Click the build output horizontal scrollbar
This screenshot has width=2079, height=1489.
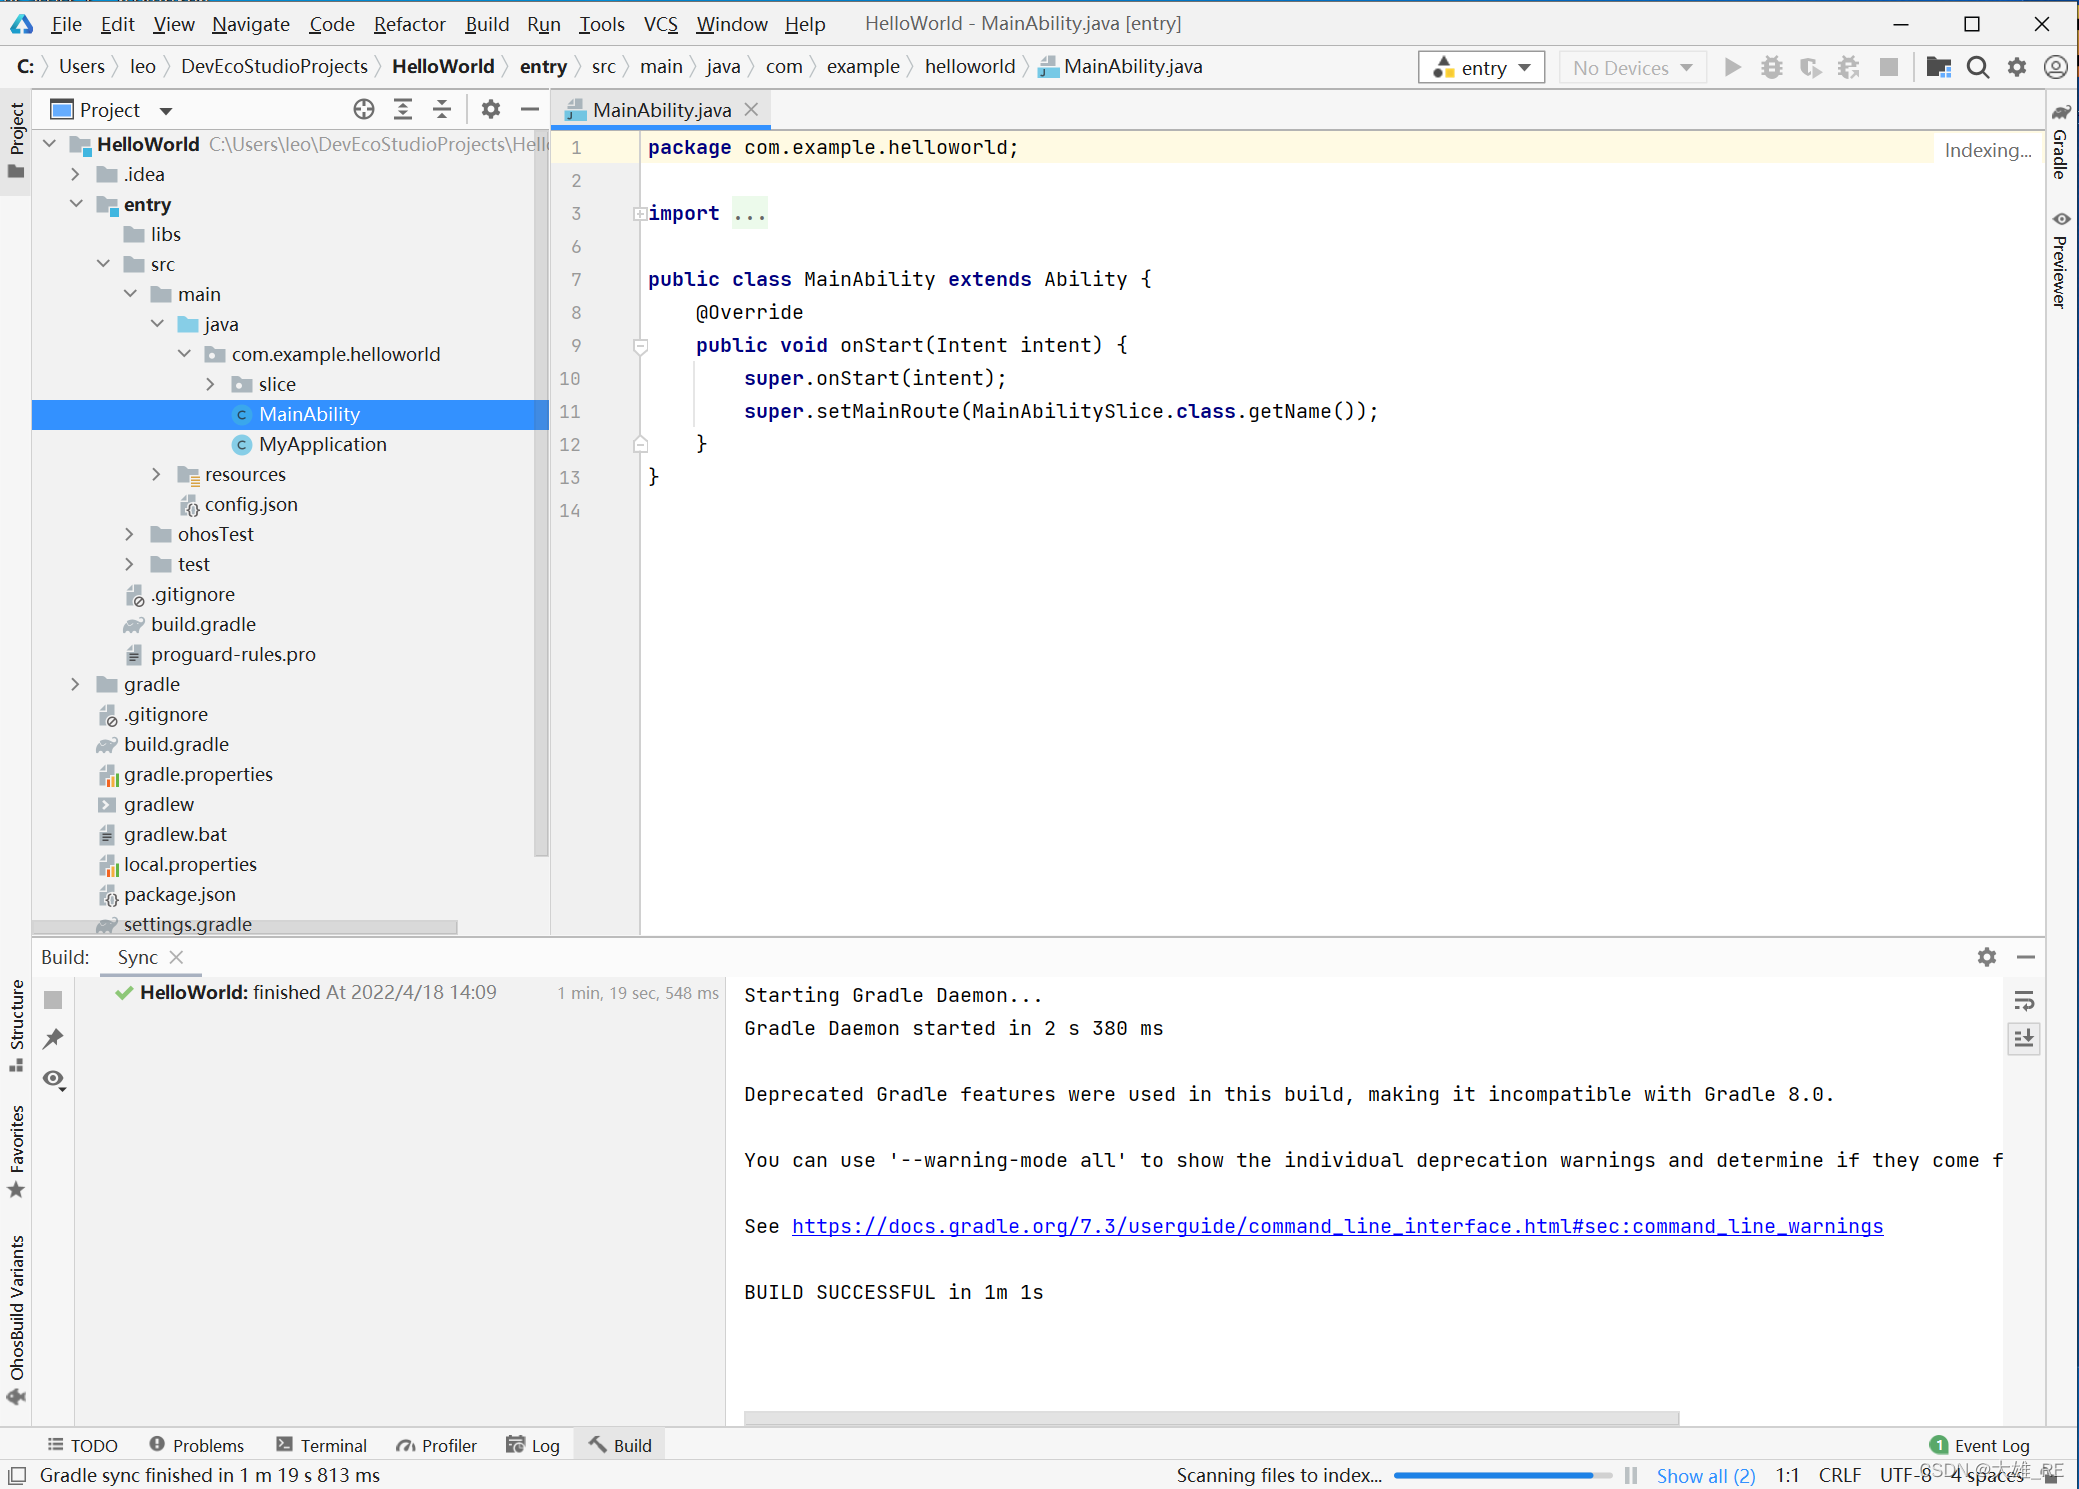point(1211,1417)
